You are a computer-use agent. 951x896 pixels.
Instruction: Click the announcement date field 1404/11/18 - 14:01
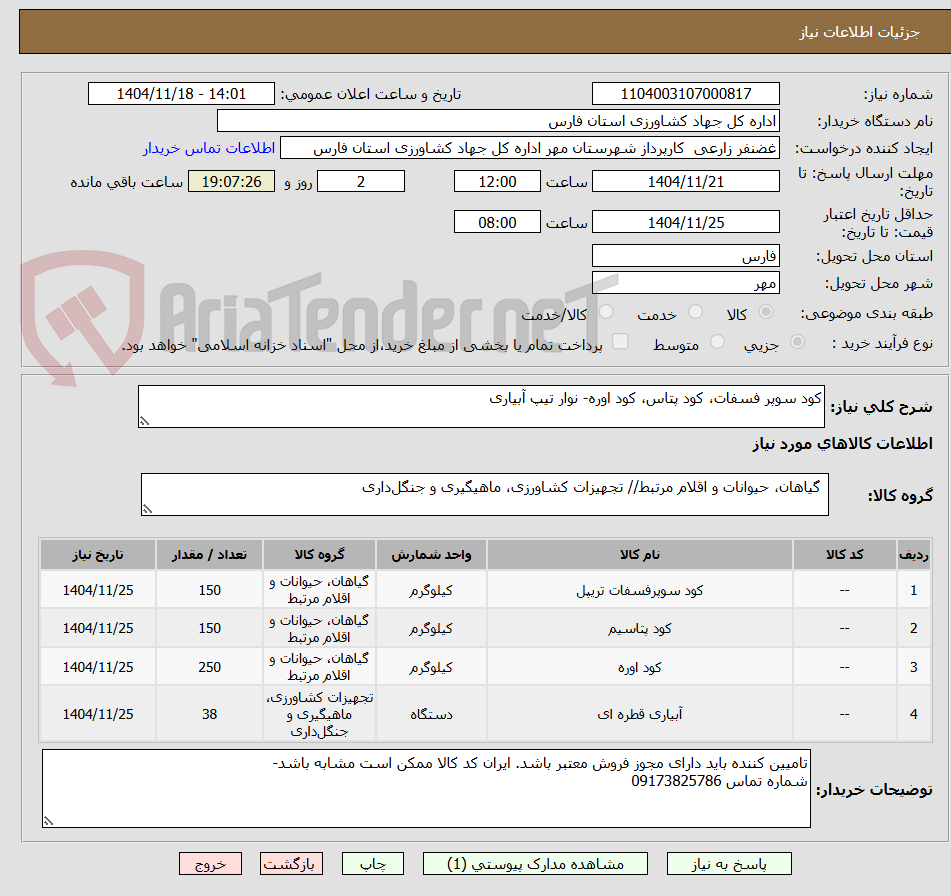pyautogui.click(x=181, y=94)
